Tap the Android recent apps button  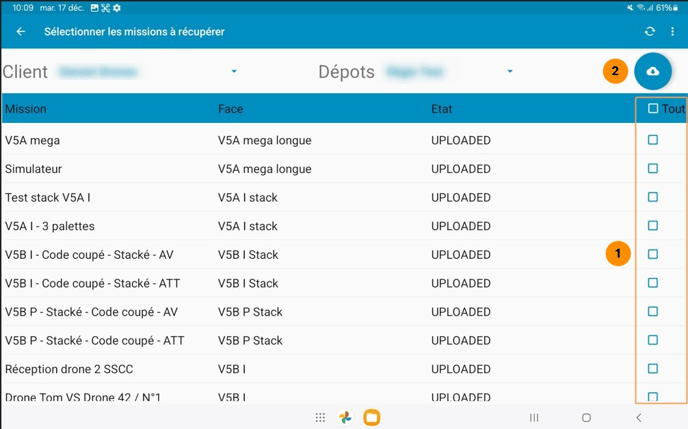(534, 417)
